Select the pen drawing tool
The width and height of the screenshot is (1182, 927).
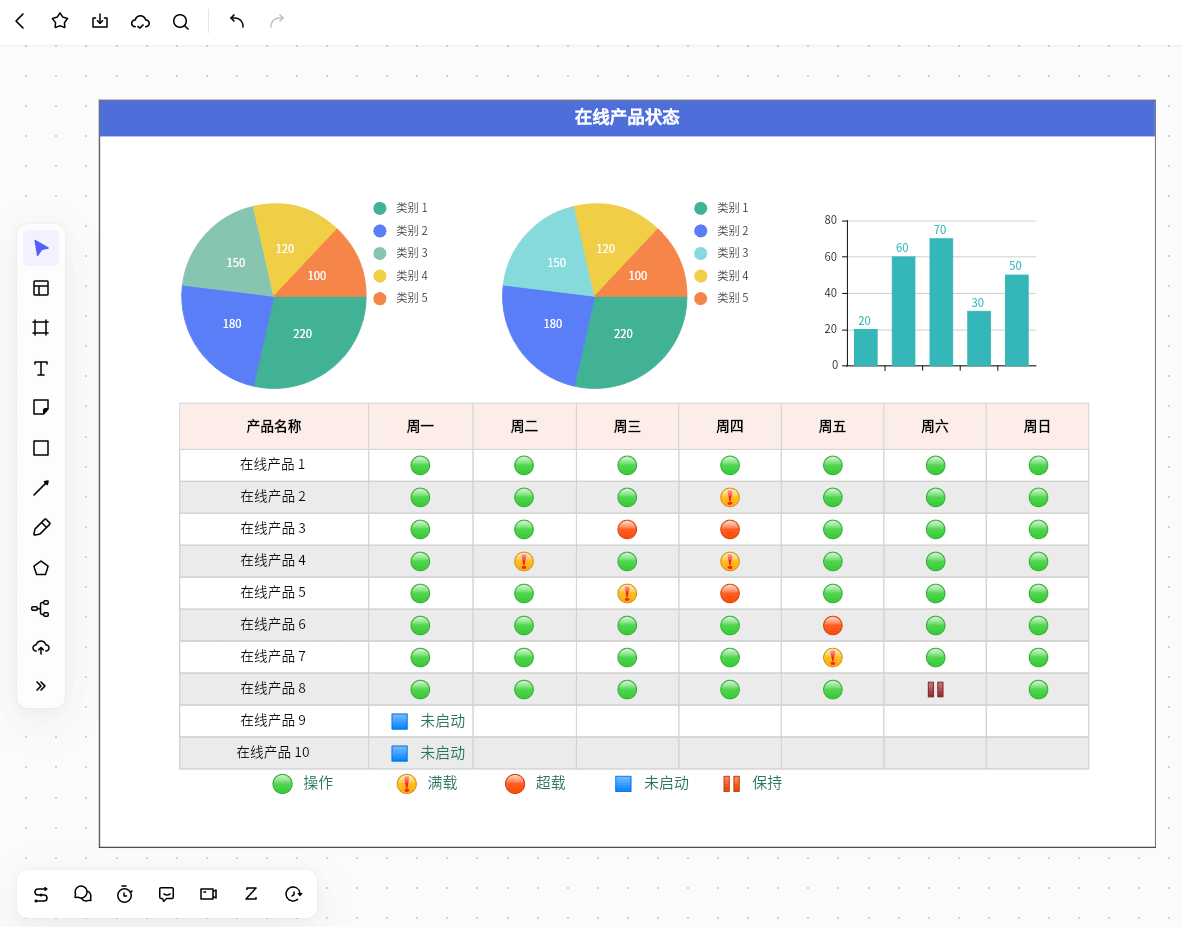tap(41, 528)
